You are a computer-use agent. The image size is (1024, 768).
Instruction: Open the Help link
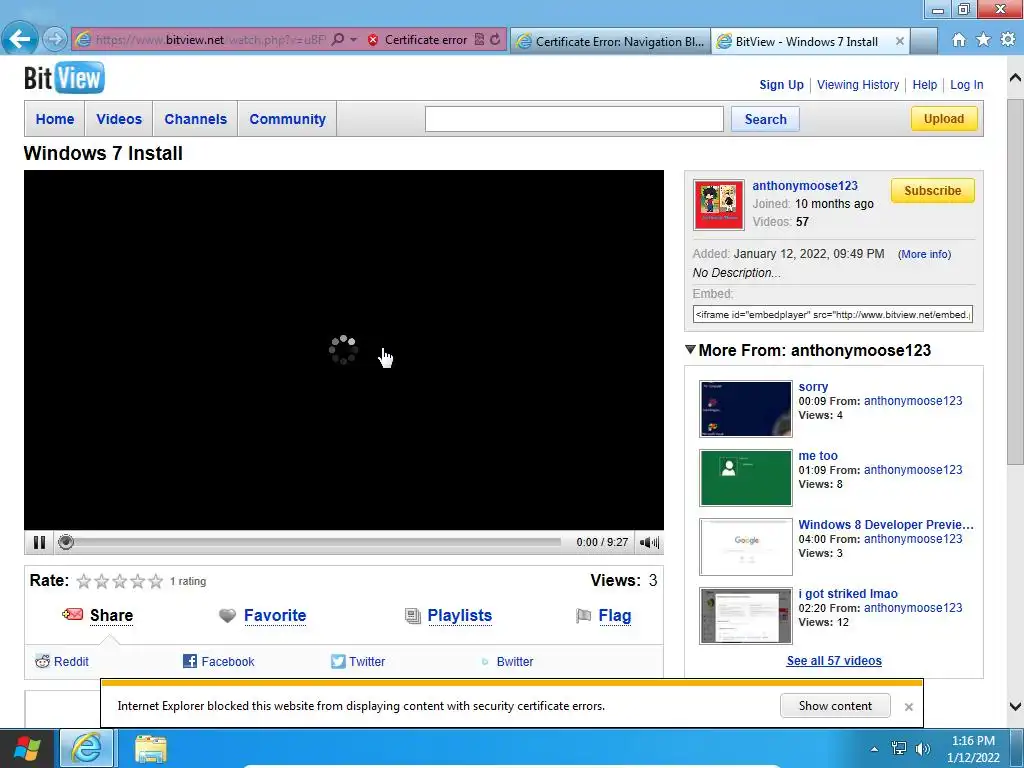(924, 85)
